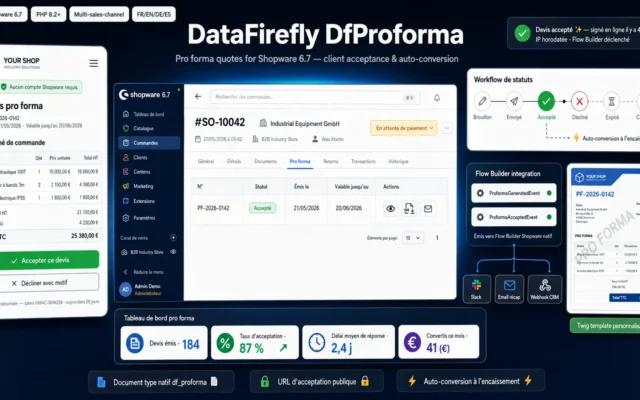640x400 pixels.
Task: Switch to the Pro forma tab
Action: click(300, 162)
